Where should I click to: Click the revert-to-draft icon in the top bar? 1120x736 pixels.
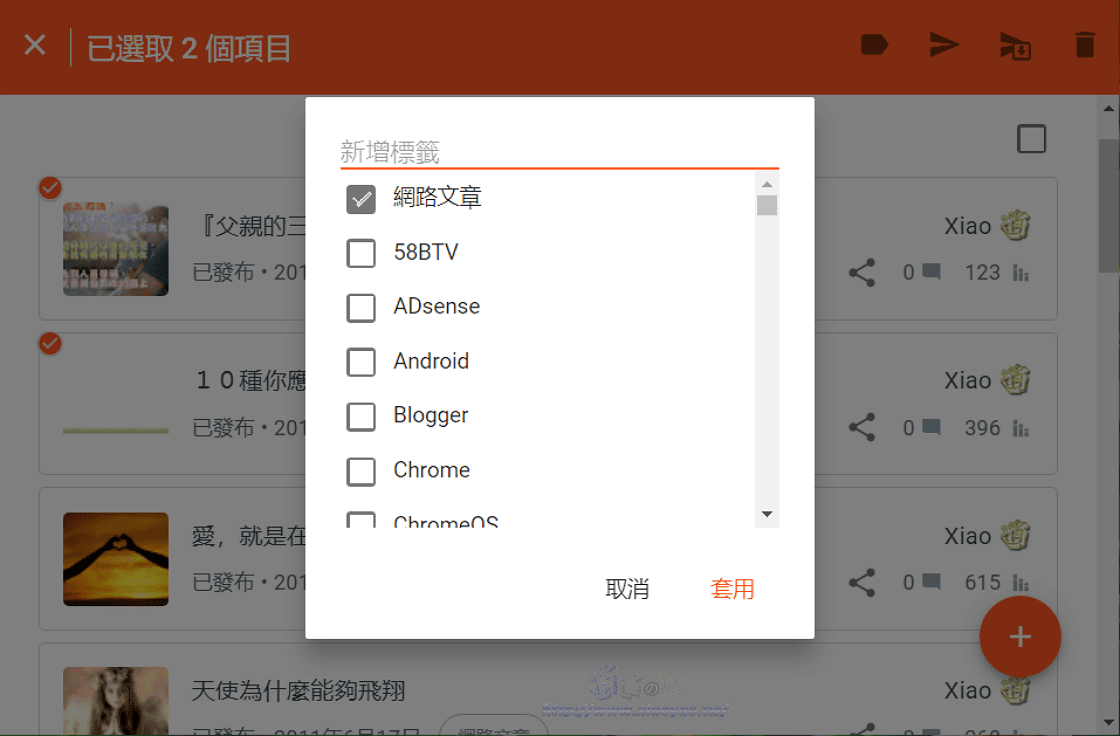pyautogui.click(x=1015, y=46)
